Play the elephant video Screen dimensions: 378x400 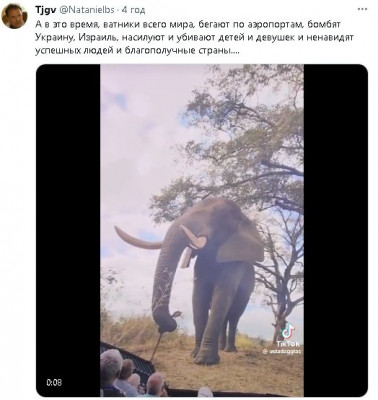202,230
